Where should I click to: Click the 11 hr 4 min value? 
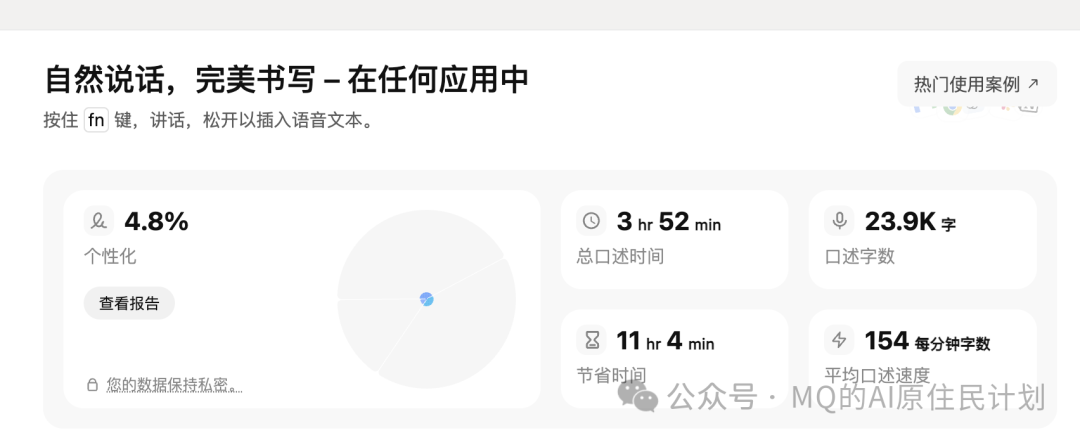tap(665, 342)
